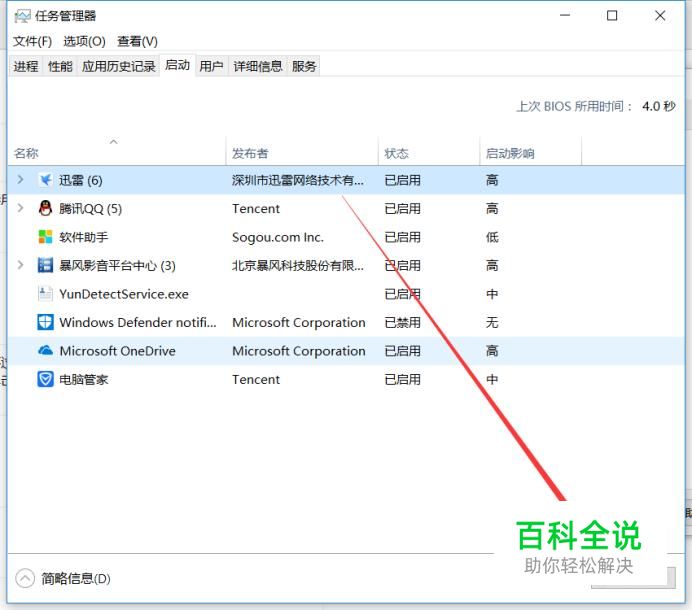Click the 简略信息(D) link
The width and height of the screenshot is (692, 610).
75,578
